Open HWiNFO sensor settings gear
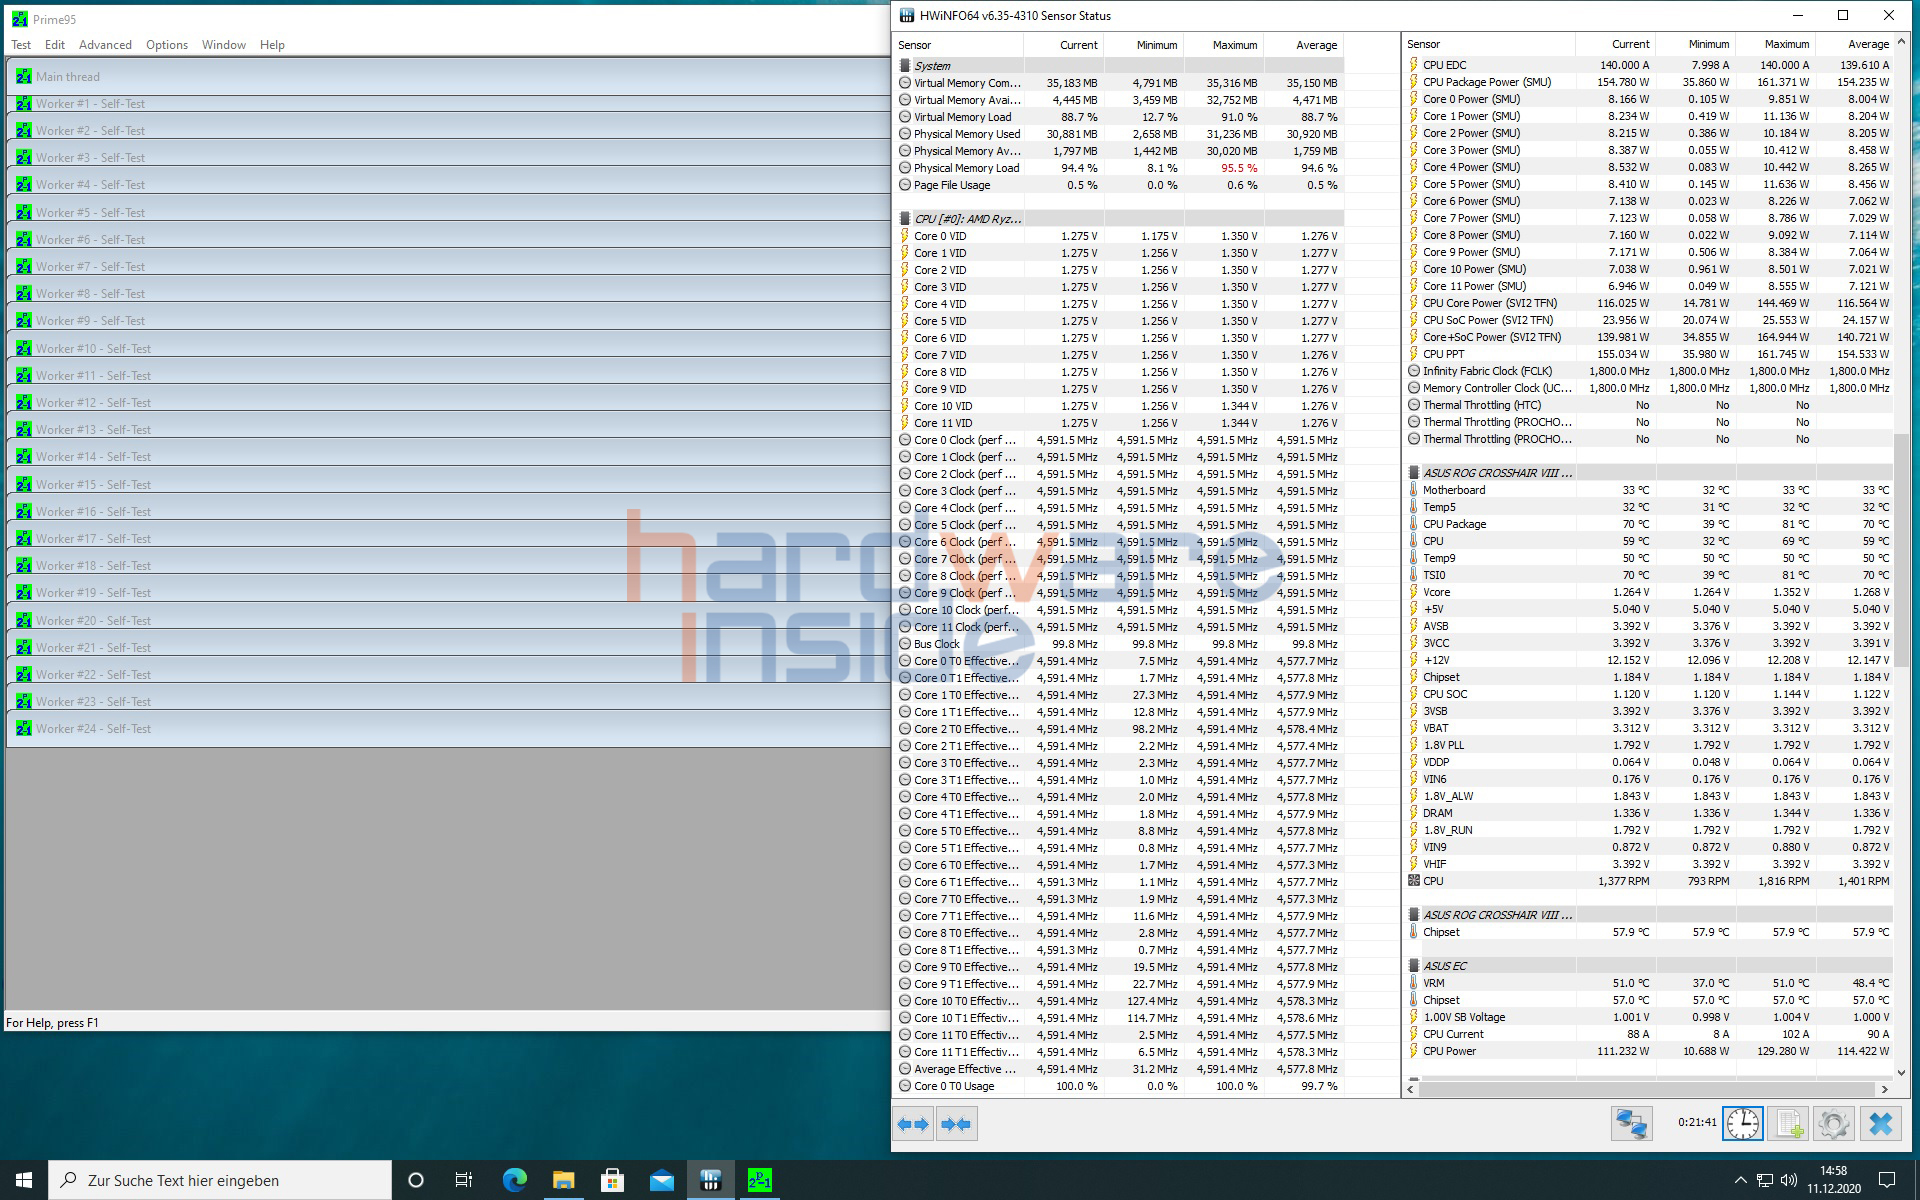 click(1834, 1124)
